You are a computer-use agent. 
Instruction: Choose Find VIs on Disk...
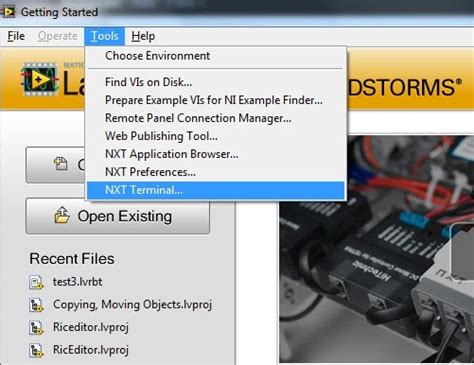(215, 82)
